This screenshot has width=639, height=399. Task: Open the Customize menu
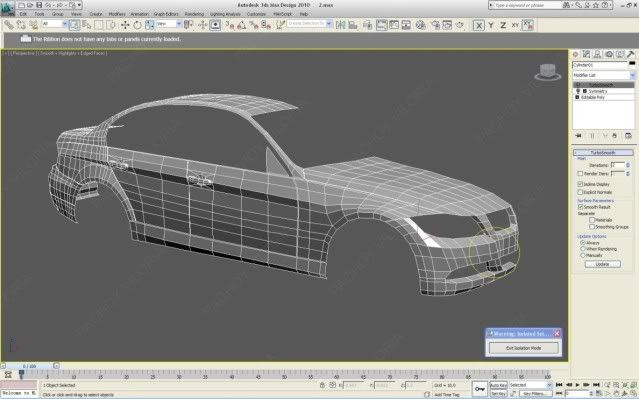click(256, 14)
